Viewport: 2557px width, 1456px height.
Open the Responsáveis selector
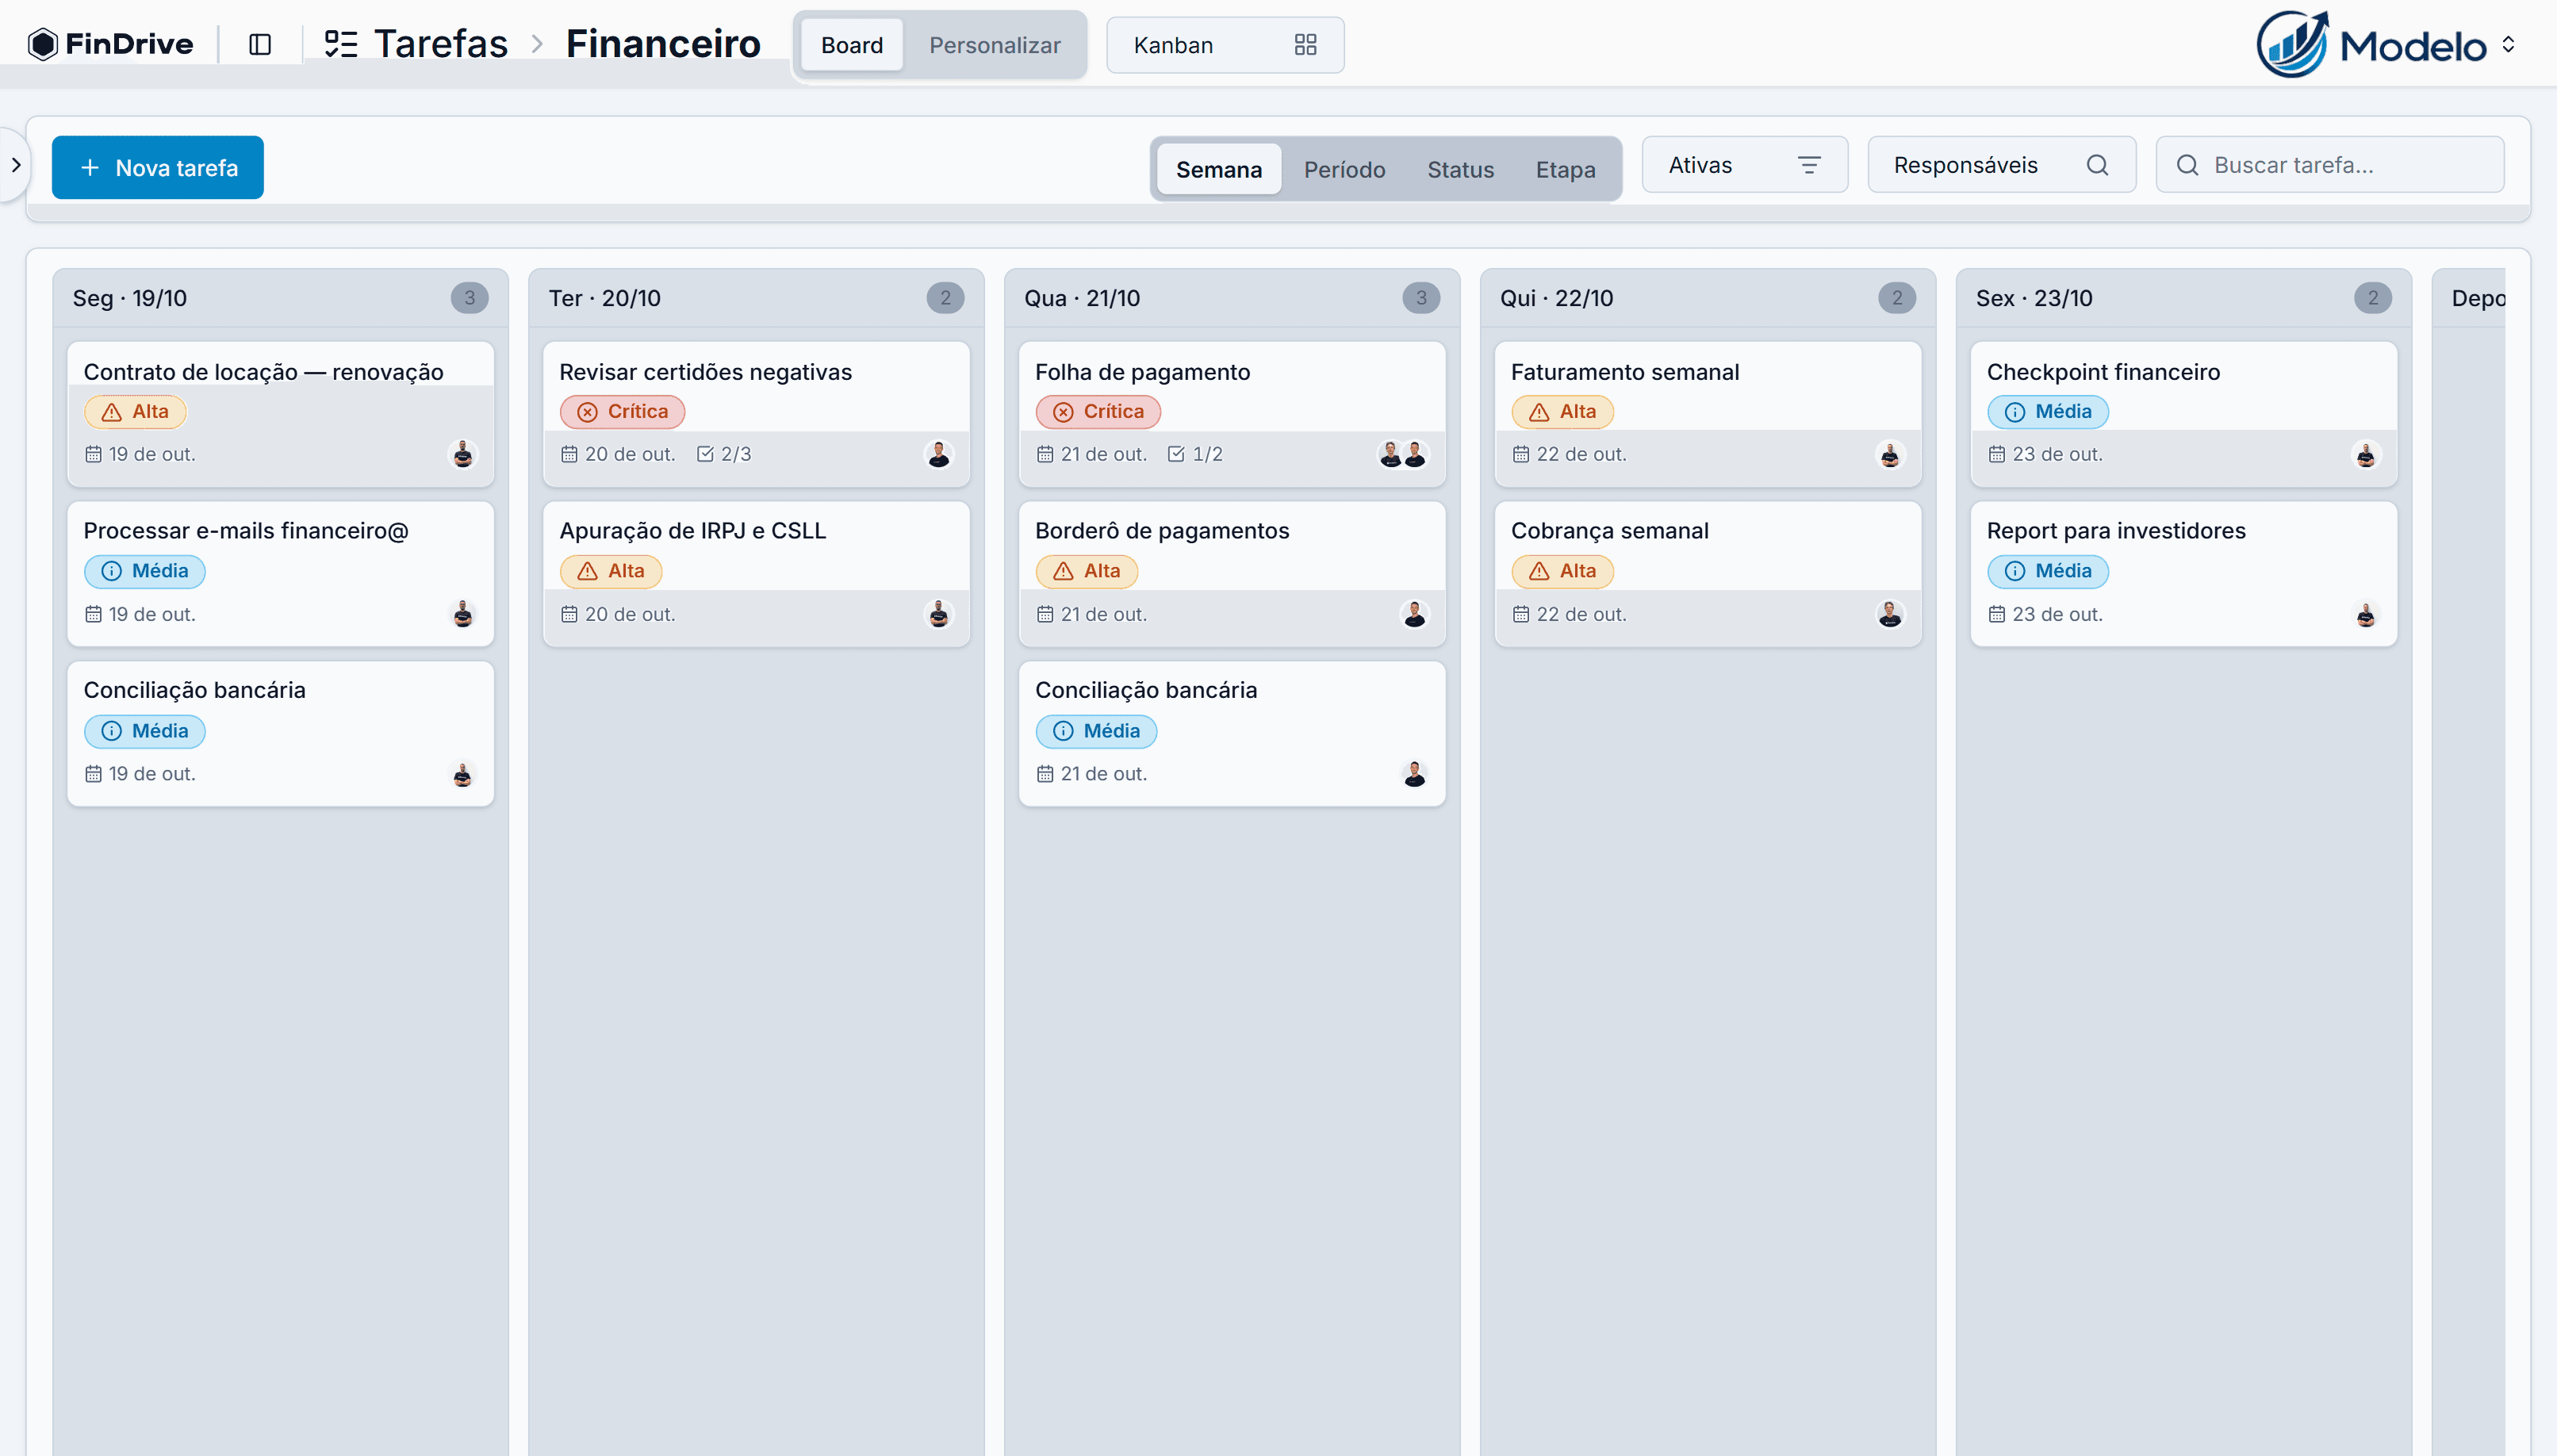point(2001,165)
